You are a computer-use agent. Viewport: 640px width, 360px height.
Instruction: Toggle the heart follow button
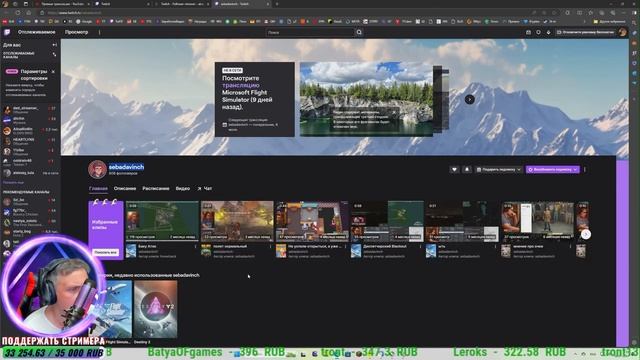[x=454, y=169]
